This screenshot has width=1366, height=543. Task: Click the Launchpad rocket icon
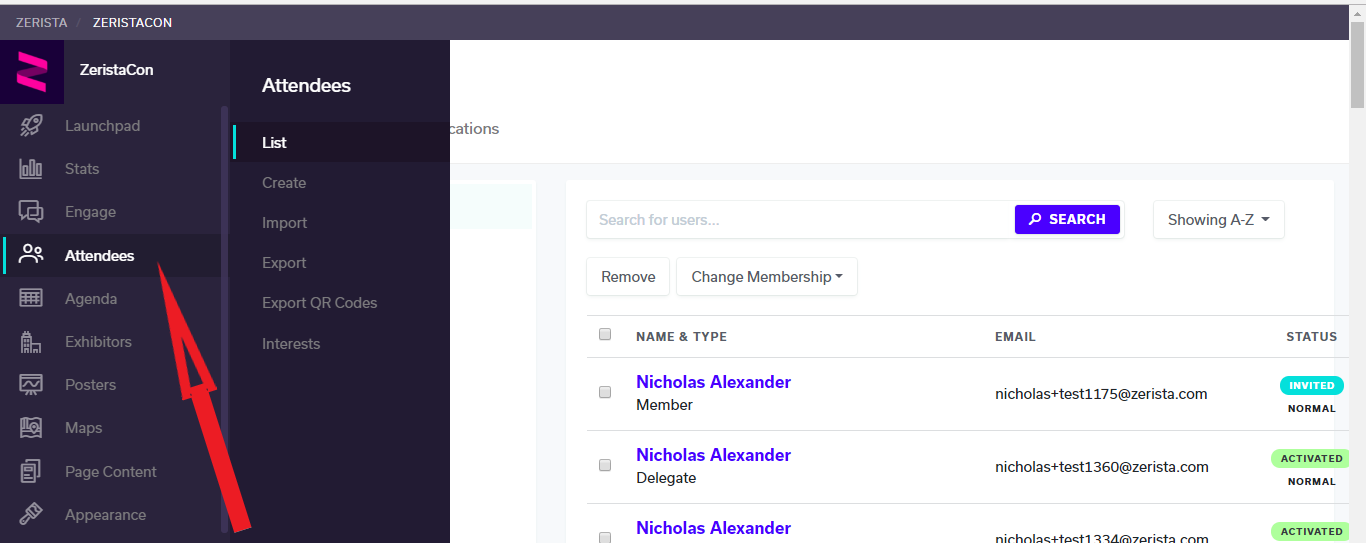click(31, 126)
